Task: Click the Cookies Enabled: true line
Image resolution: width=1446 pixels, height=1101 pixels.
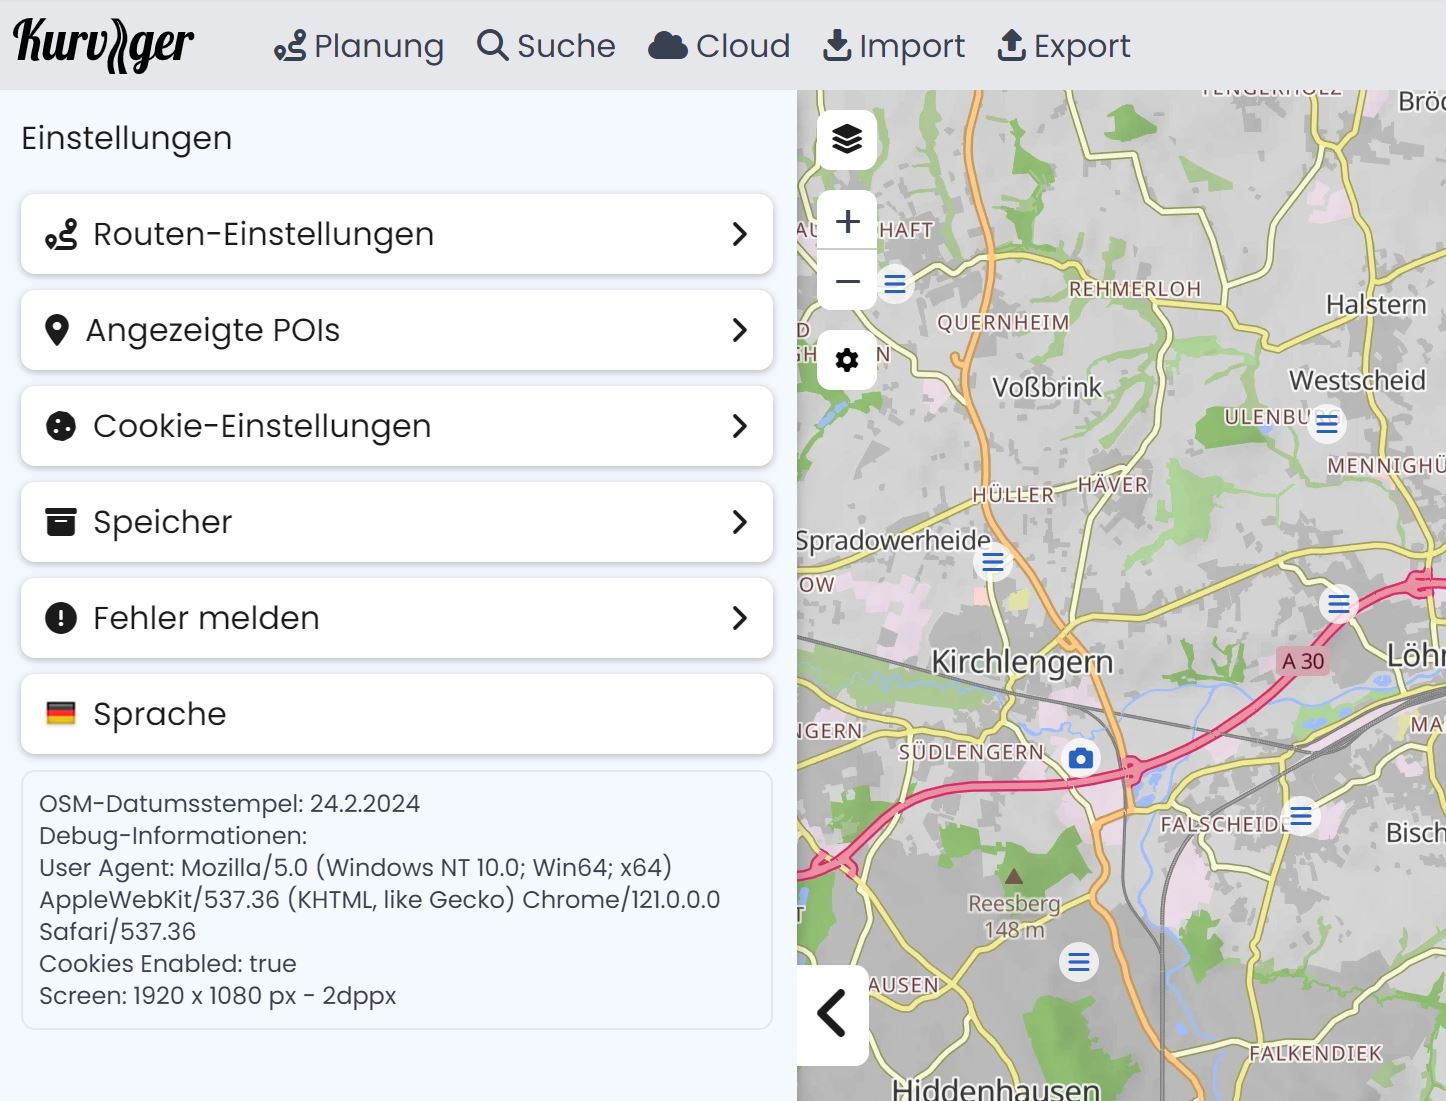Action: pyautogui.click(x=168, y=964)
